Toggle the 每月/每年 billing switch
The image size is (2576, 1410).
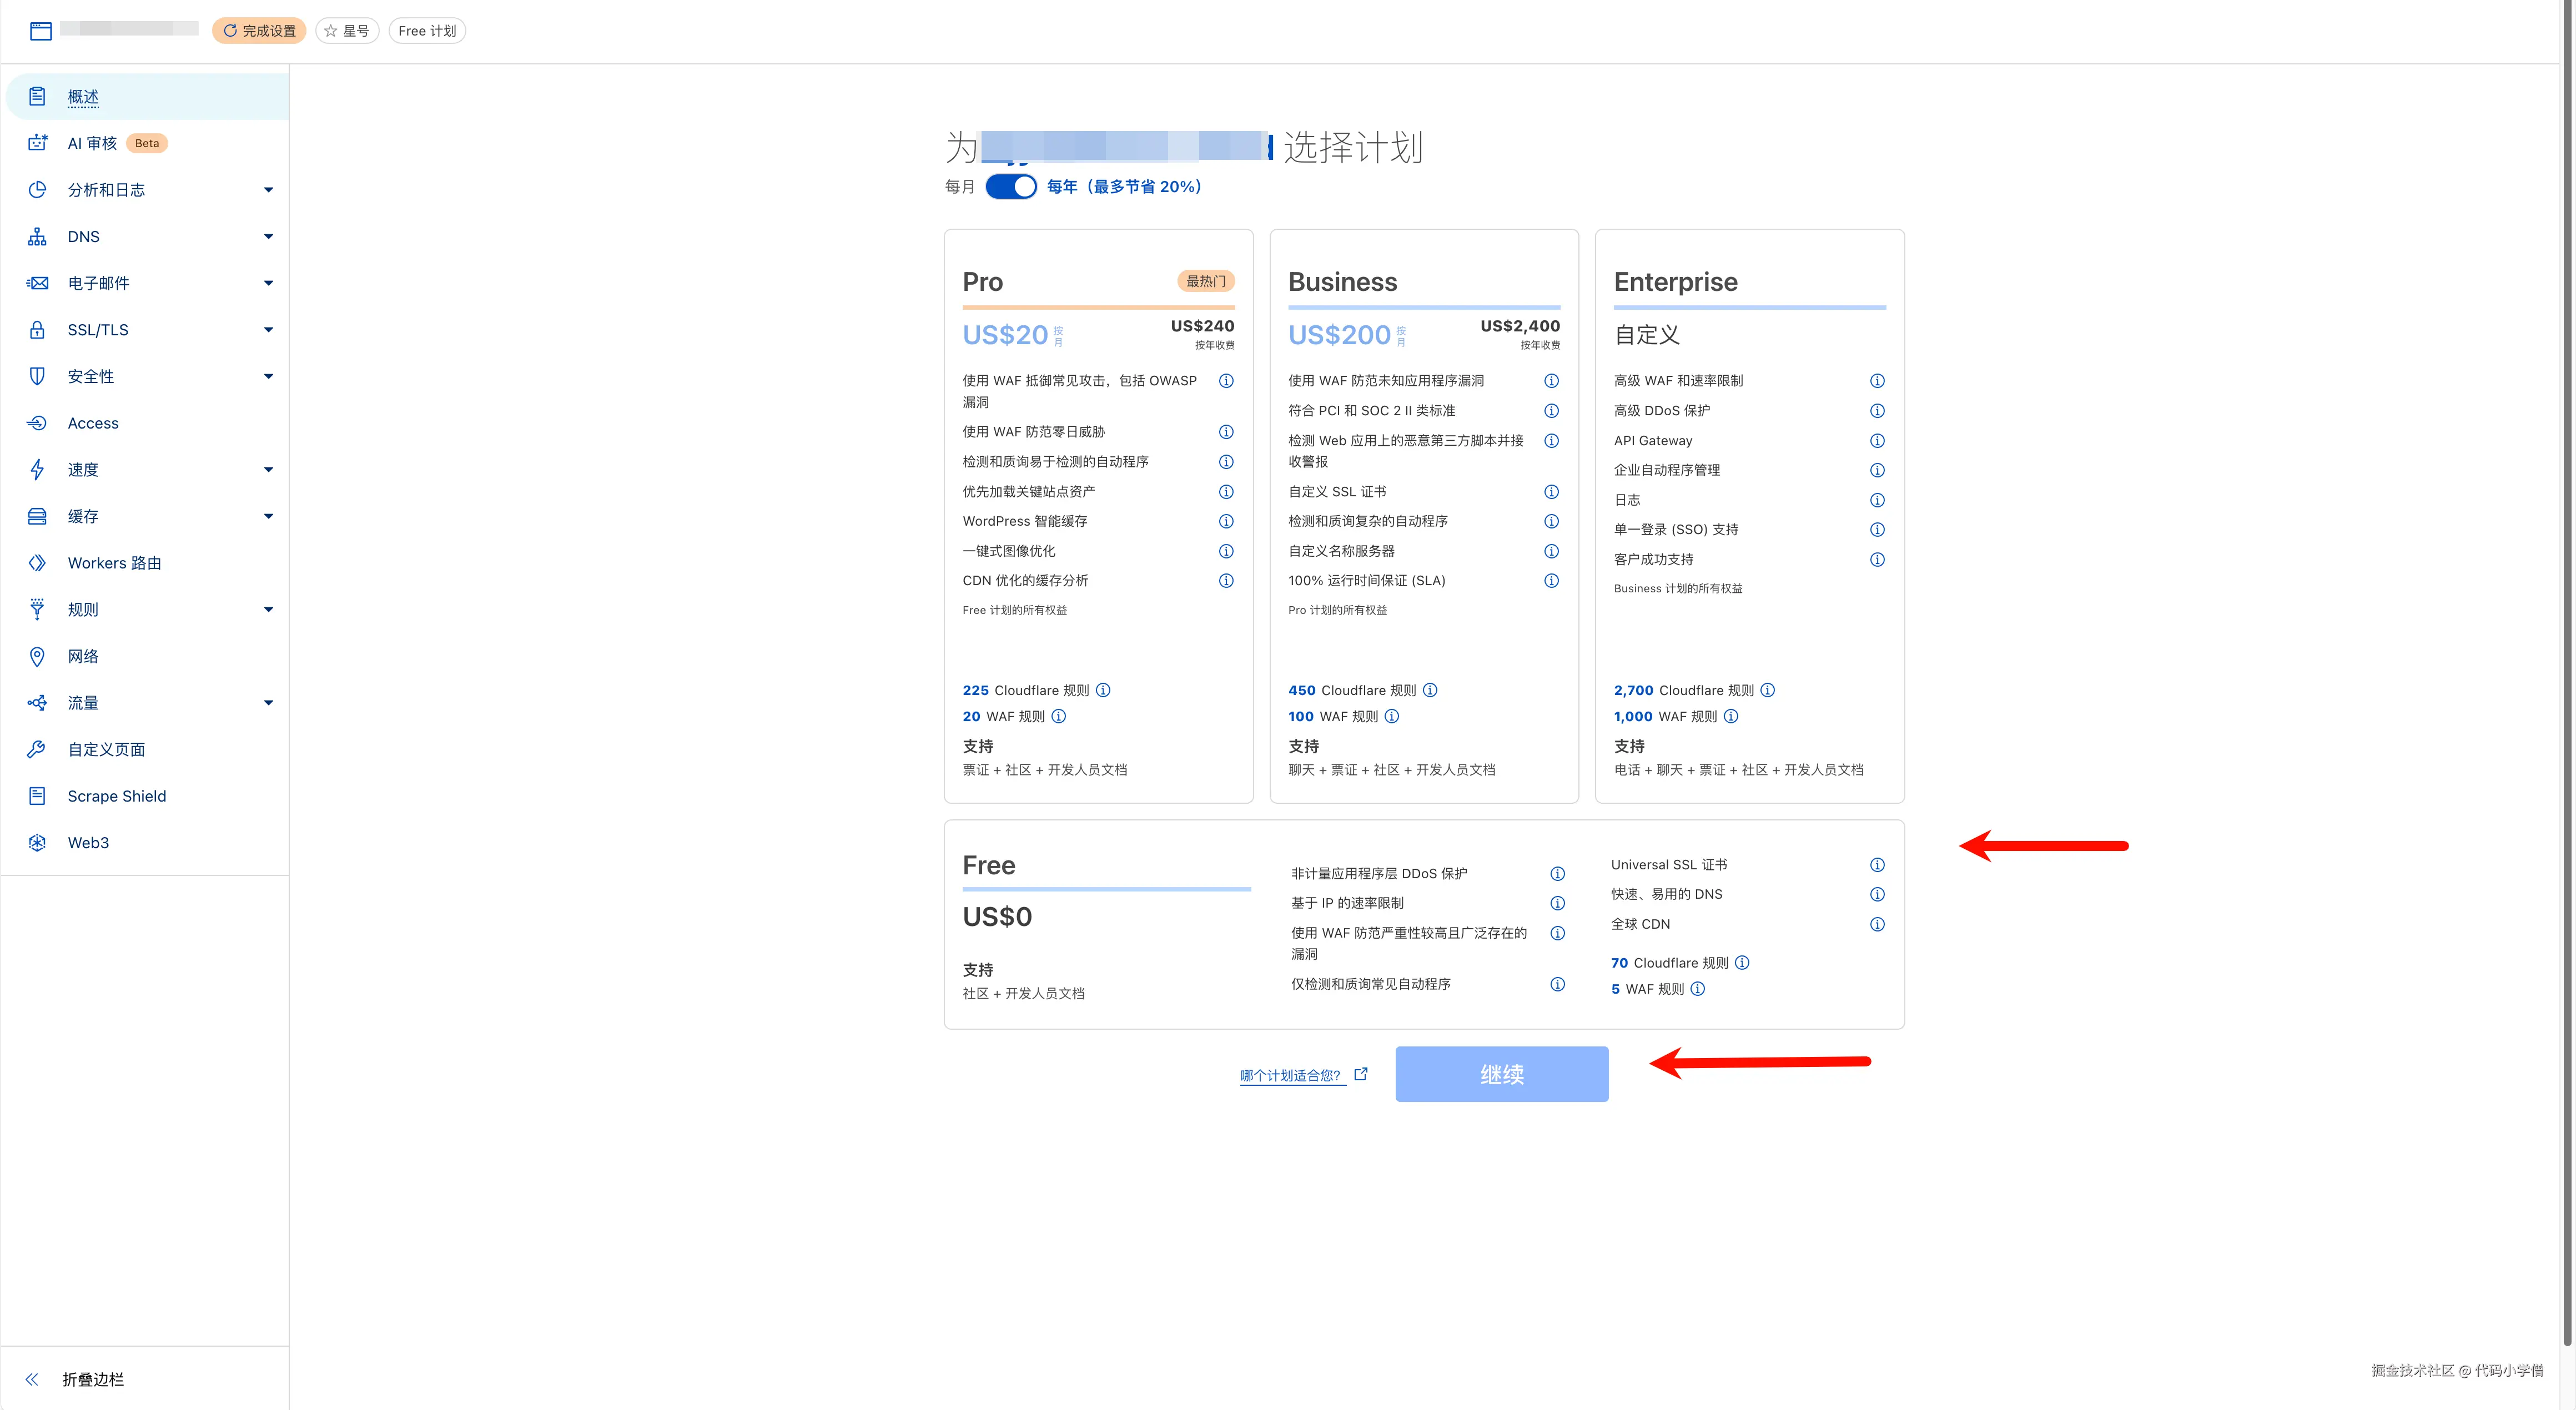pos(1010,187)
